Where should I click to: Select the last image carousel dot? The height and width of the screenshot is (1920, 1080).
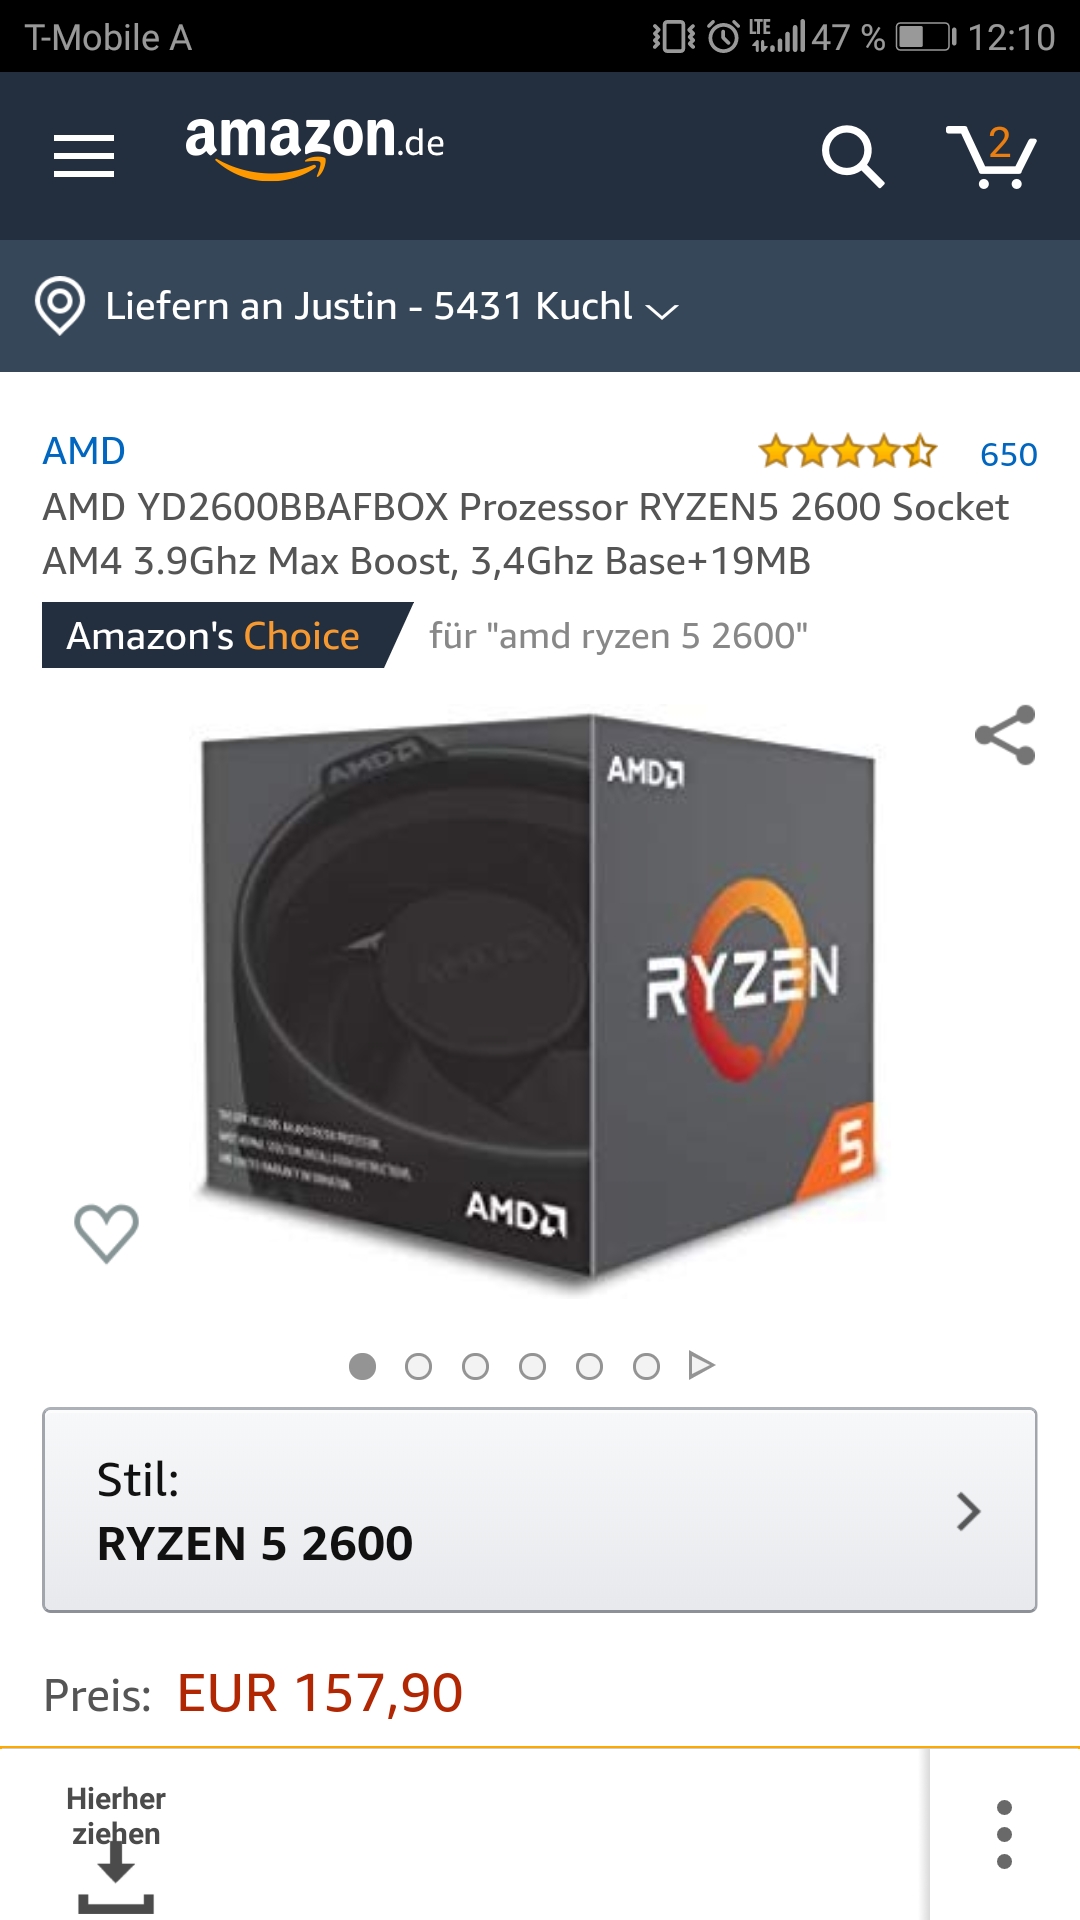pos(646,1366)
